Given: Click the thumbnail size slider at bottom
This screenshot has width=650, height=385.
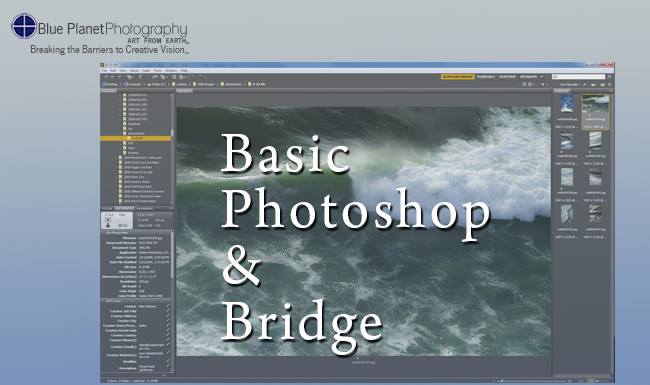Looking at the screenshot, I should coord(535,380).
